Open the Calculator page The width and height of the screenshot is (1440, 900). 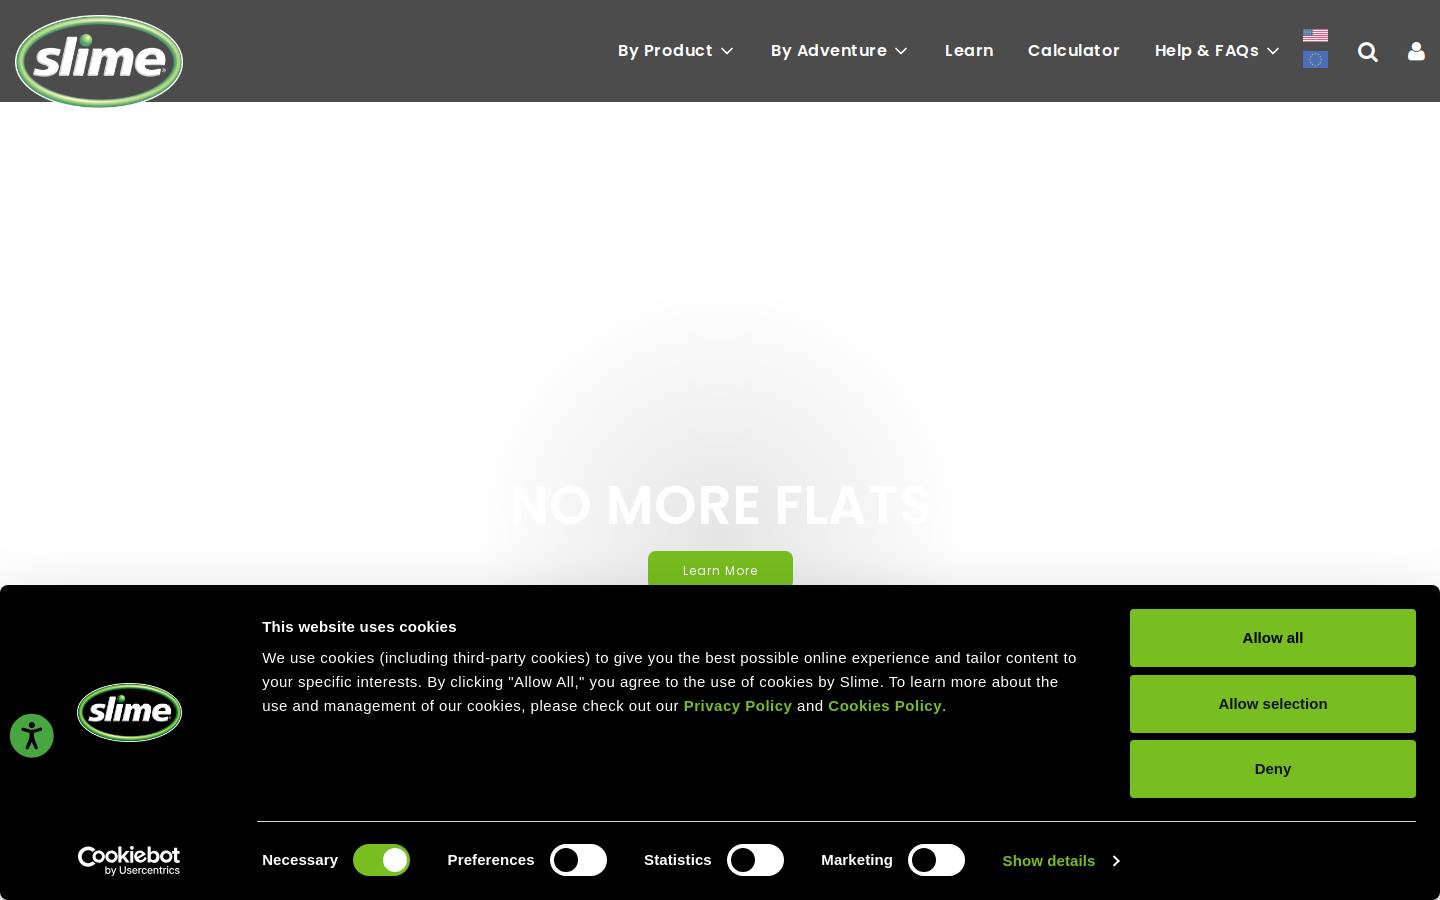[1074, 50]
